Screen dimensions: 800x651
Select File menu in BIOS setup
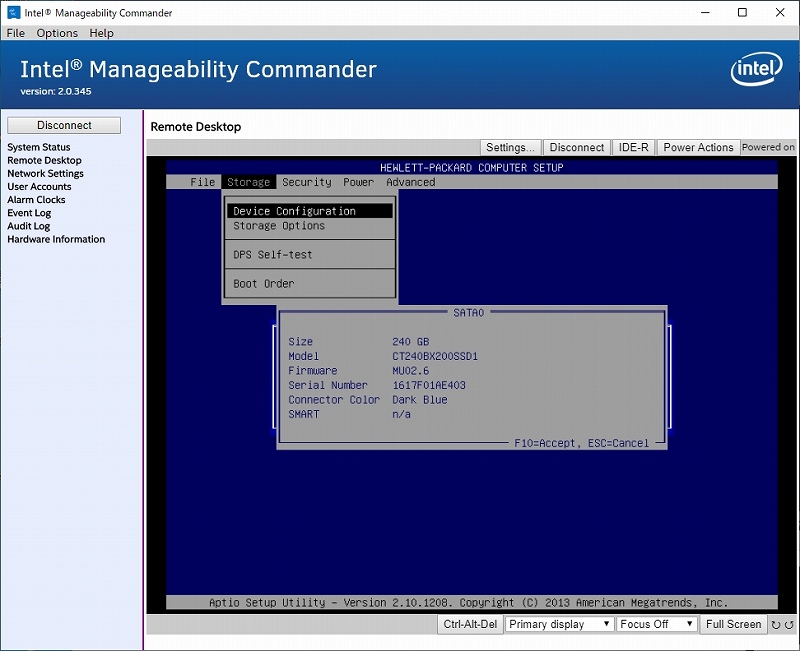click(x=203, y=182)
